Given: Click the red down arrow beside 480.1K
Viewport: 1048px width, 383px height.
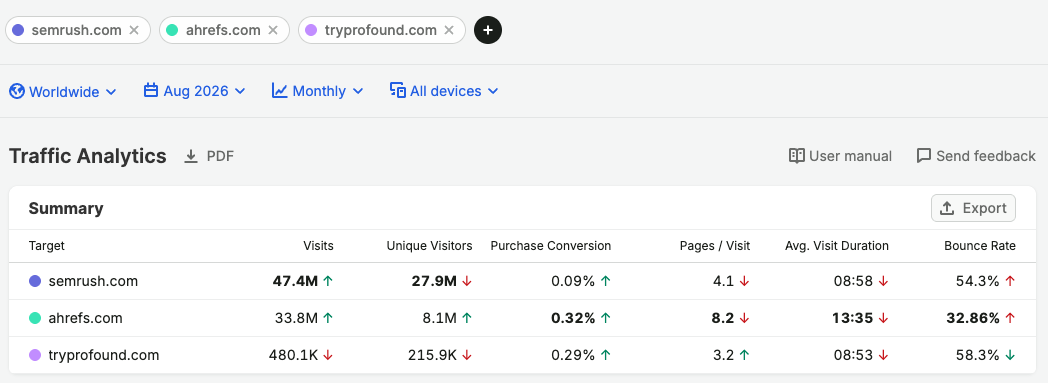Looking at the screenshot, I should click(x=328, y=355).
